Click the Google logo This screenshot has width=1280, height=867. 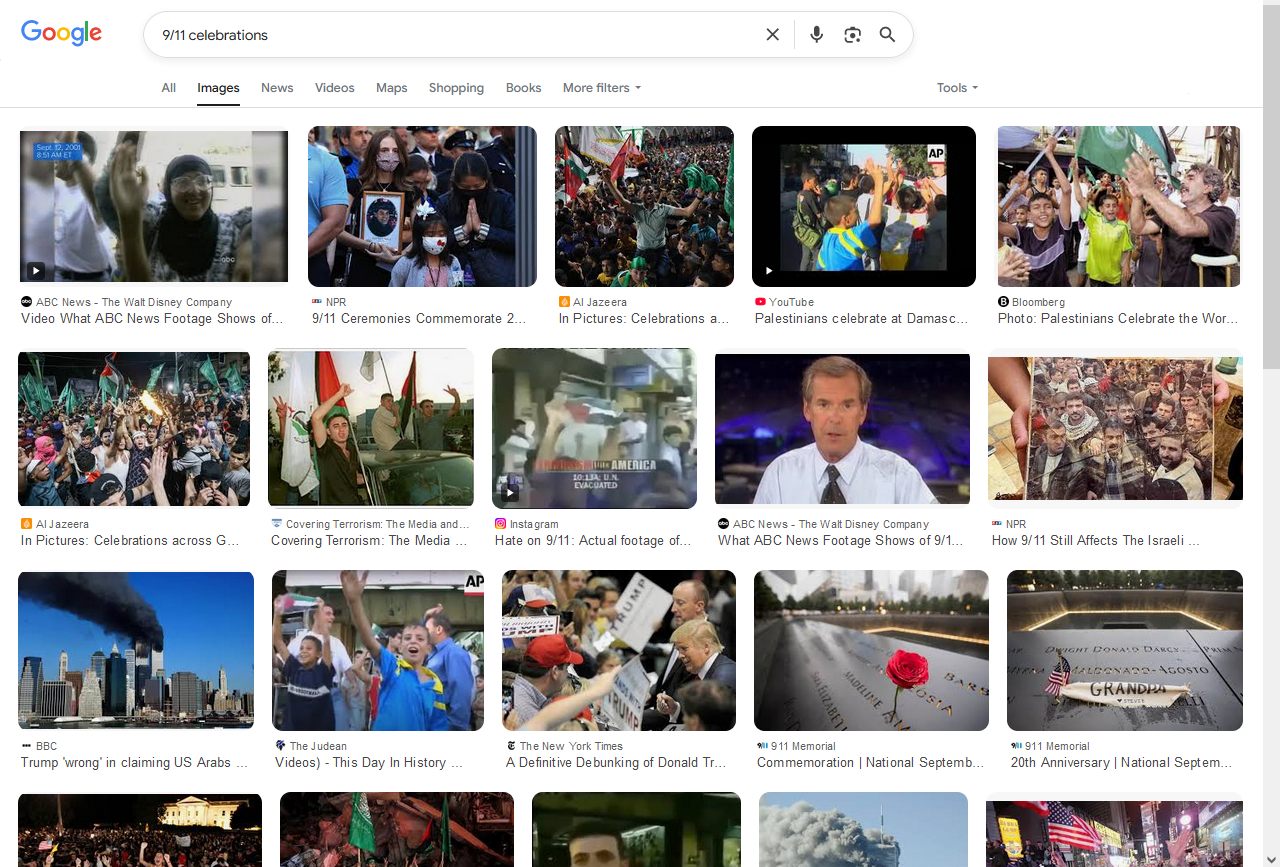pyautogui.click(x=61, y=33)
